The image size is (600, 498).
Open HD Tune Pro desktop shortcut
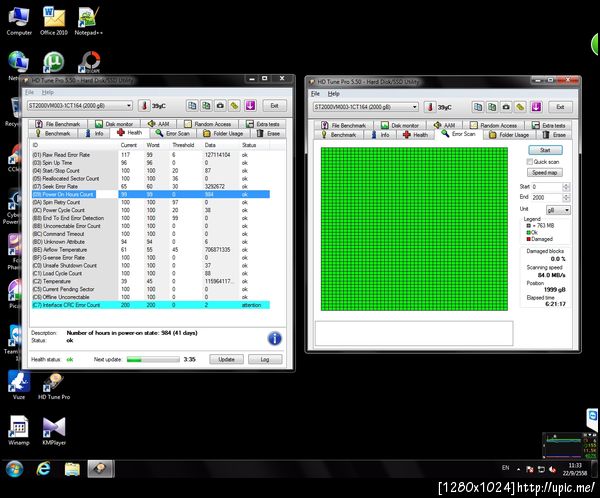(x=54, y=387)
